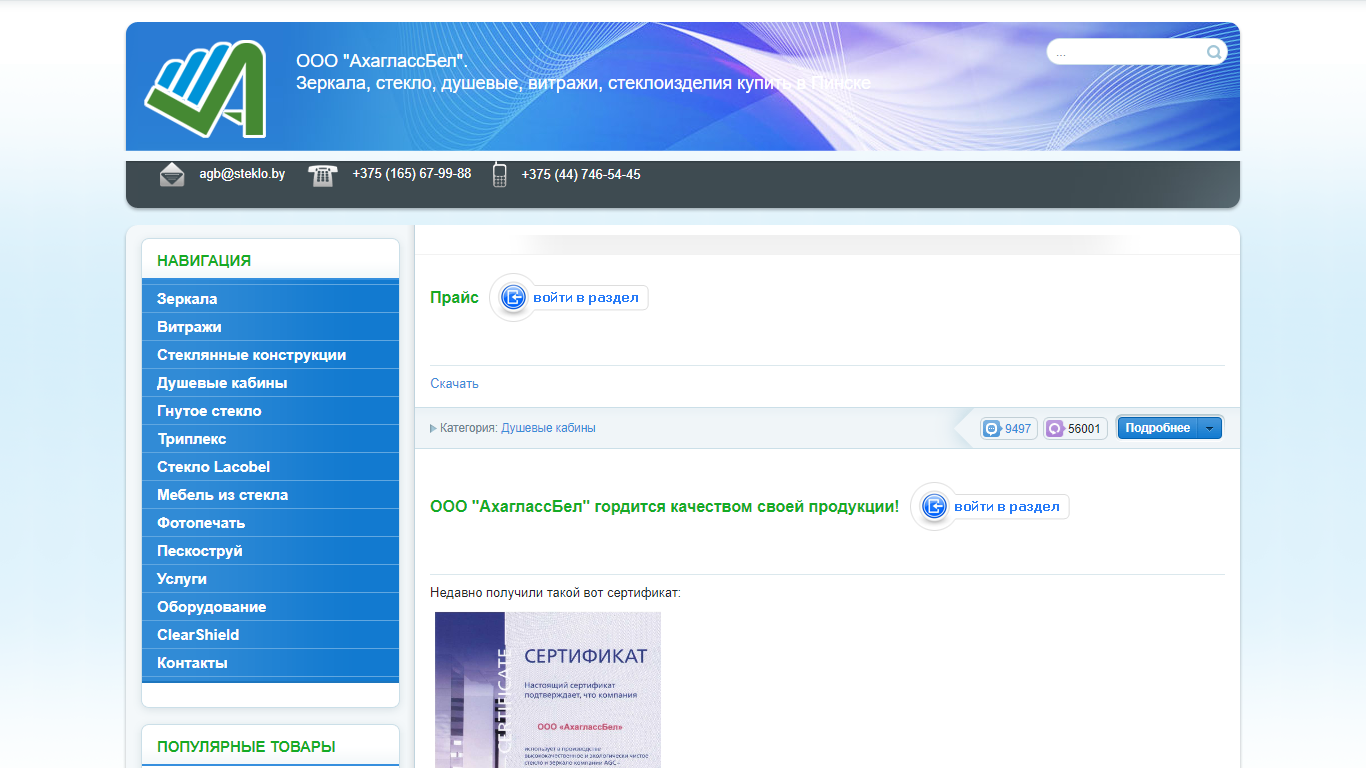Open the Мебель из стекла item
Image resolution: width=1366 pixels, height=768 pixels.
[x=270, y=495]
